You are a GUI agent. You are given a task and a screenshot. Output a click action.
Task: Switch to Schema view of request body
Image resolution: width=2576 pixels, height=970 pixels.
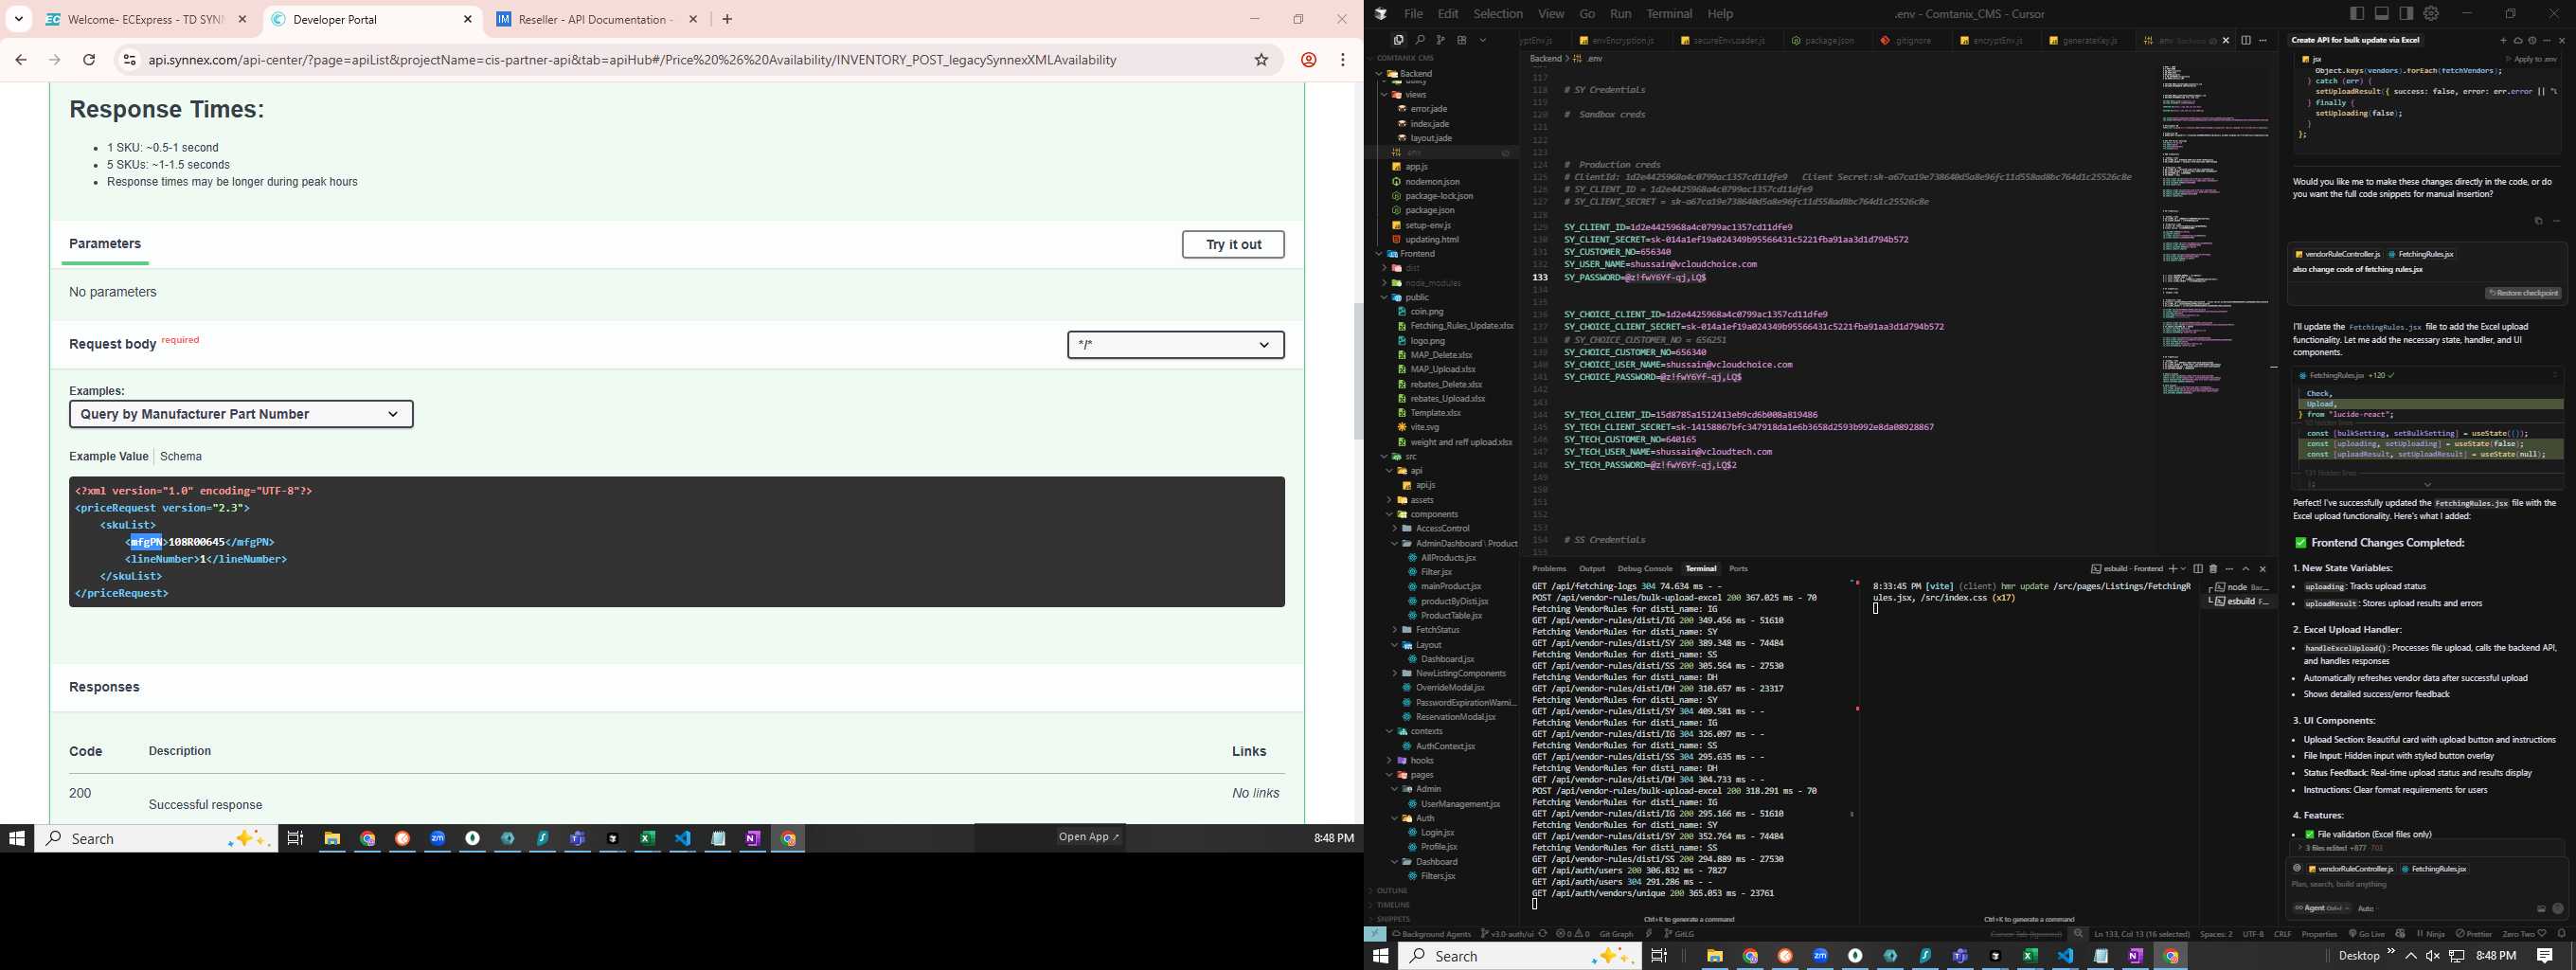point(181,457)
